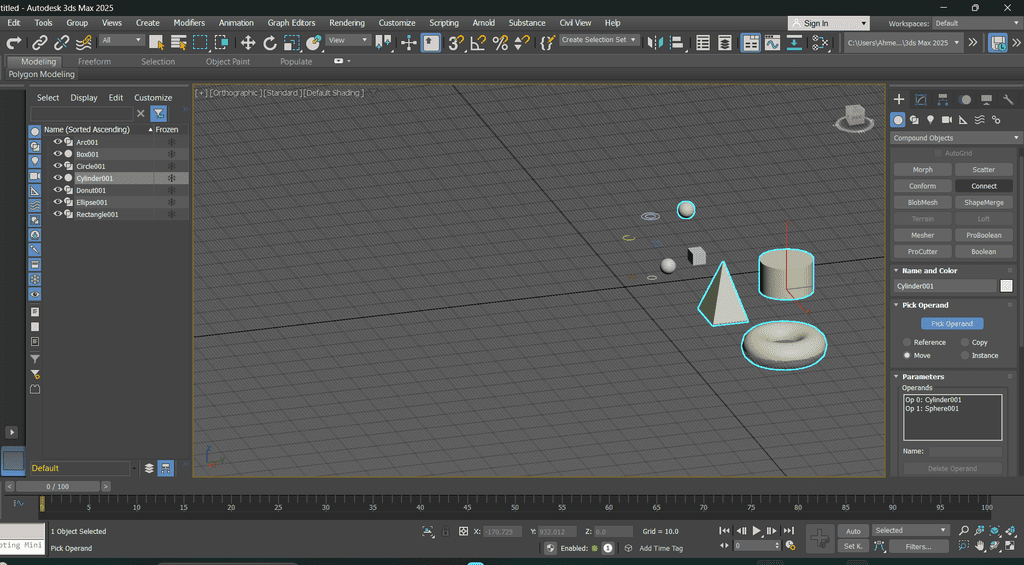Open the Selected key filter dropdown

click(x=910, y=530)
